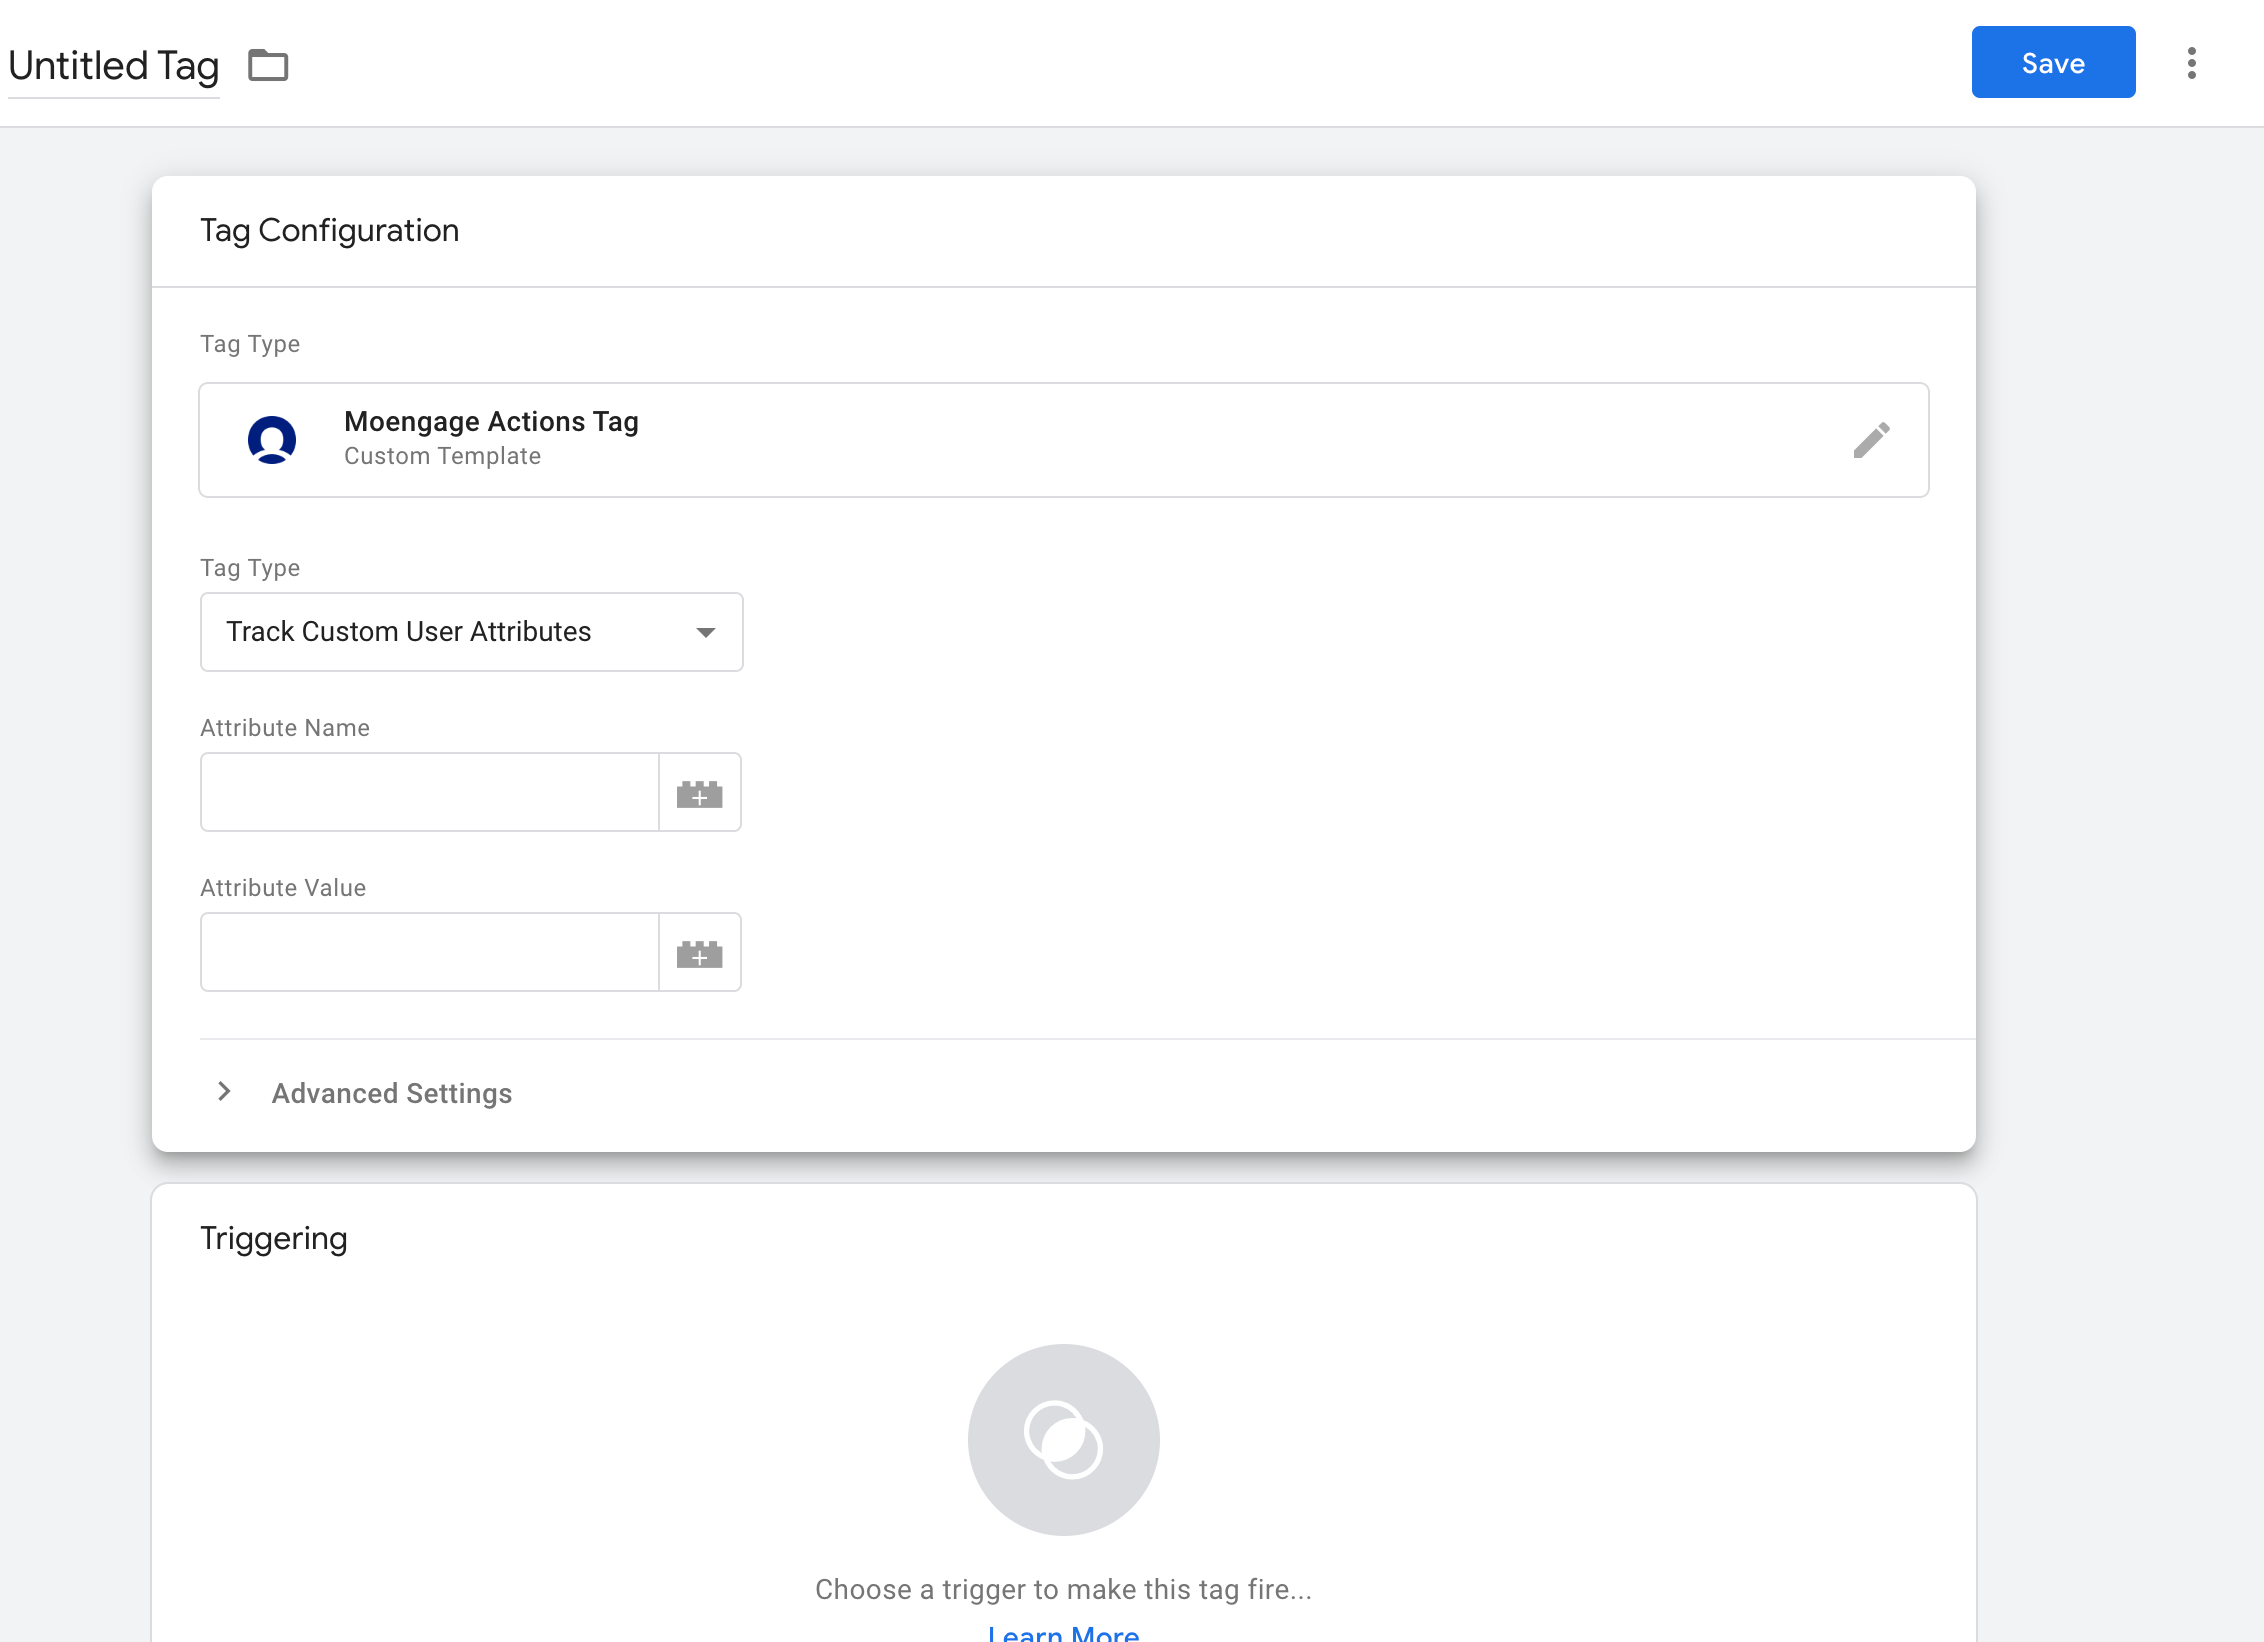
Task: Collapse the Advanced Settings chevron
Action: click(223, 1092)
